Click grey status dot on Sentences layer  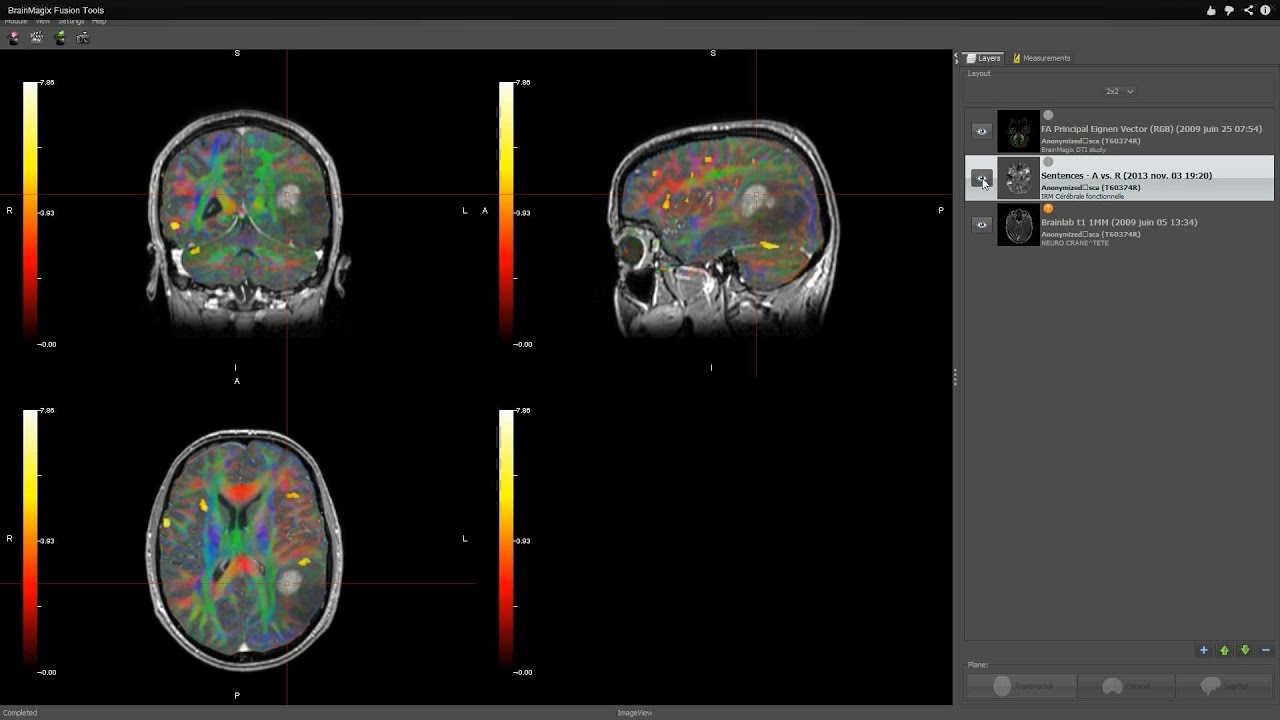[x=1048, y=162]
